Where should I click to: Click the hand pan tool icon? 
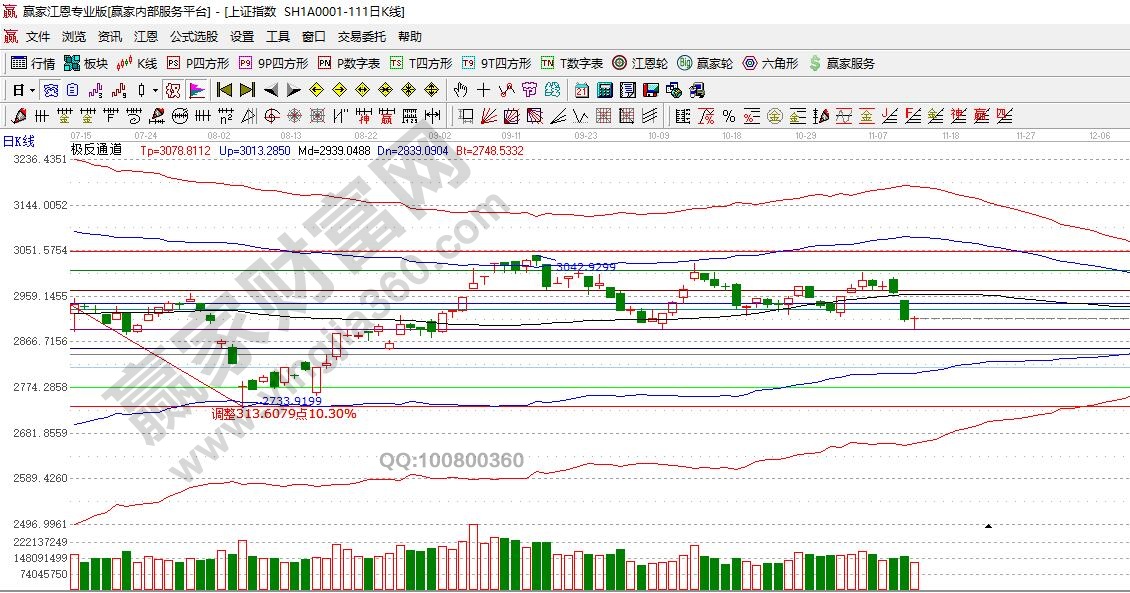(x=461, y=90)
